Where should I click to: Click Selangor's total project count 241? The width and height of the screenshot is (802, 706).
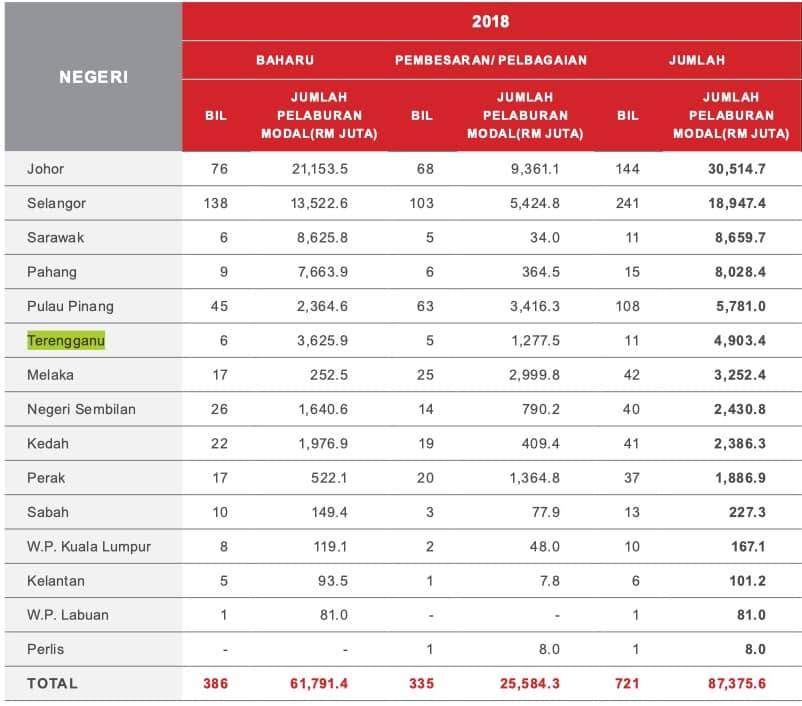tap(627, 203)
